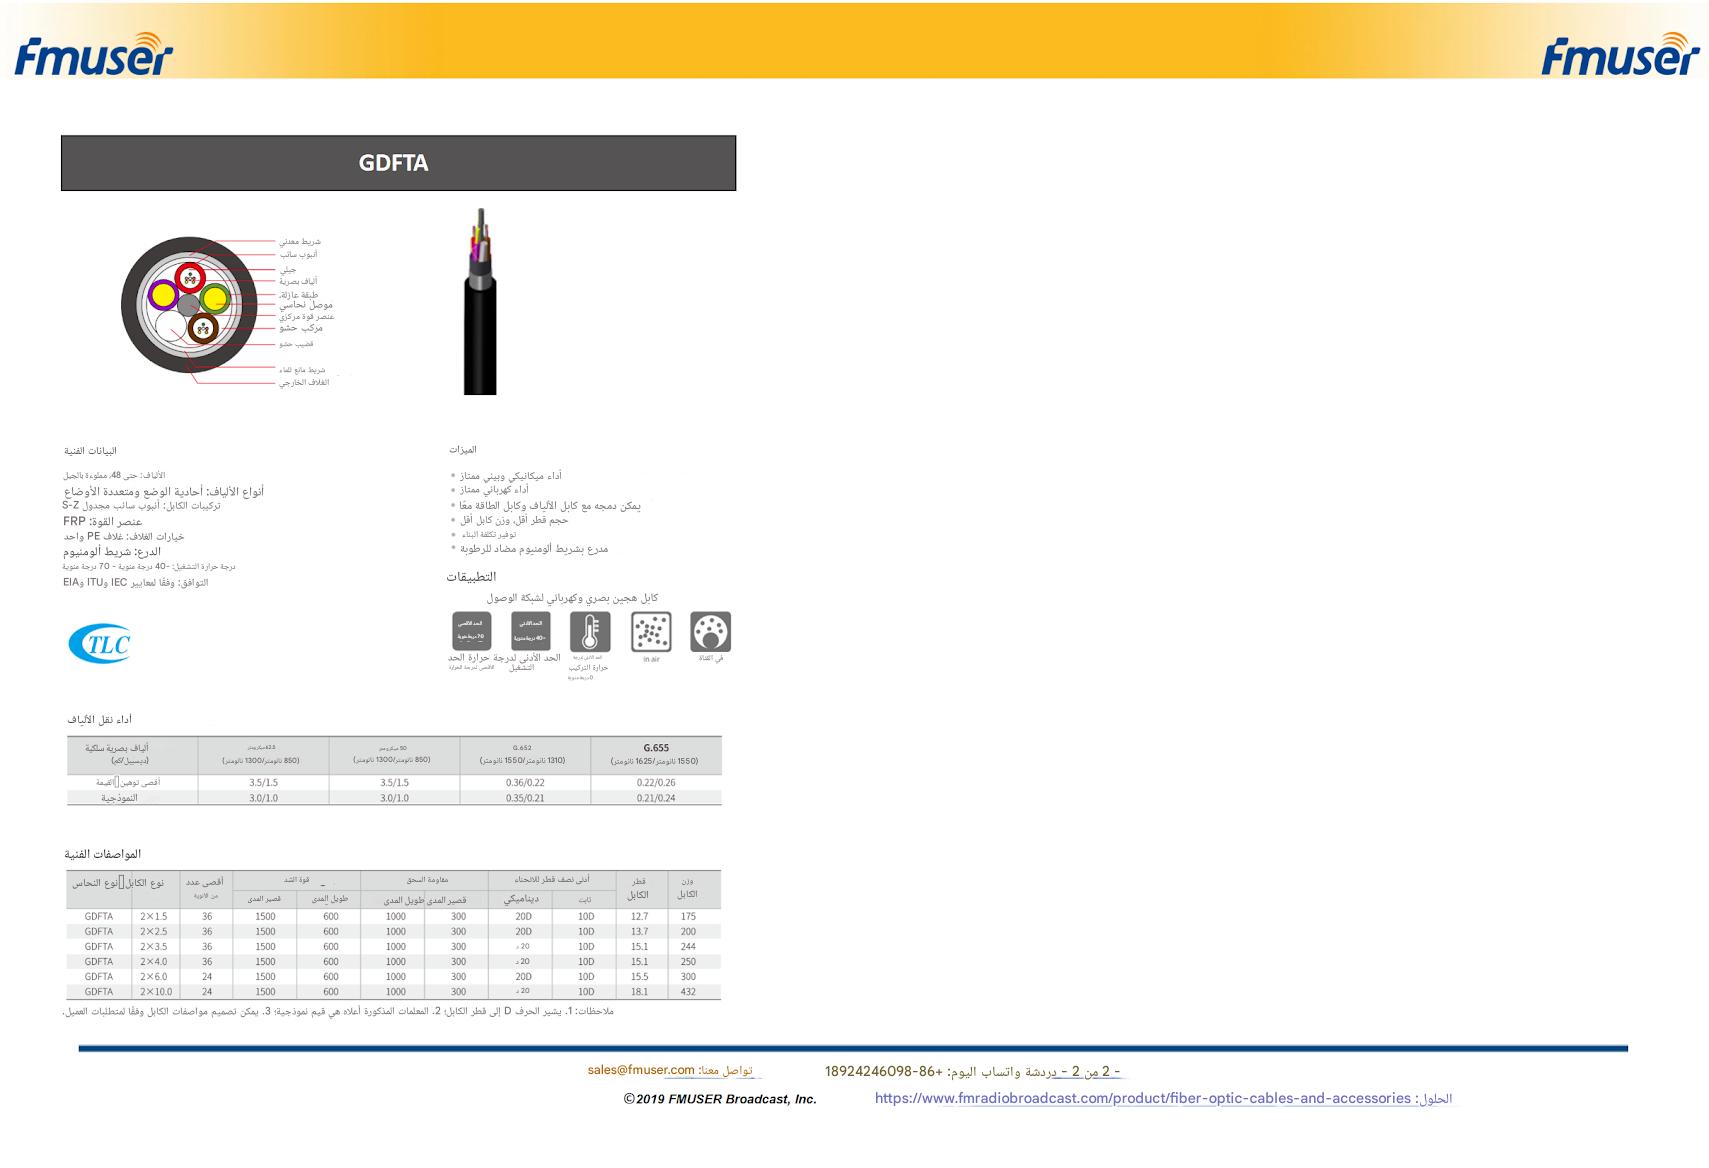Click the 'G.652' column header
Screen dimensions: 1709x1168
tap(522, 748)
